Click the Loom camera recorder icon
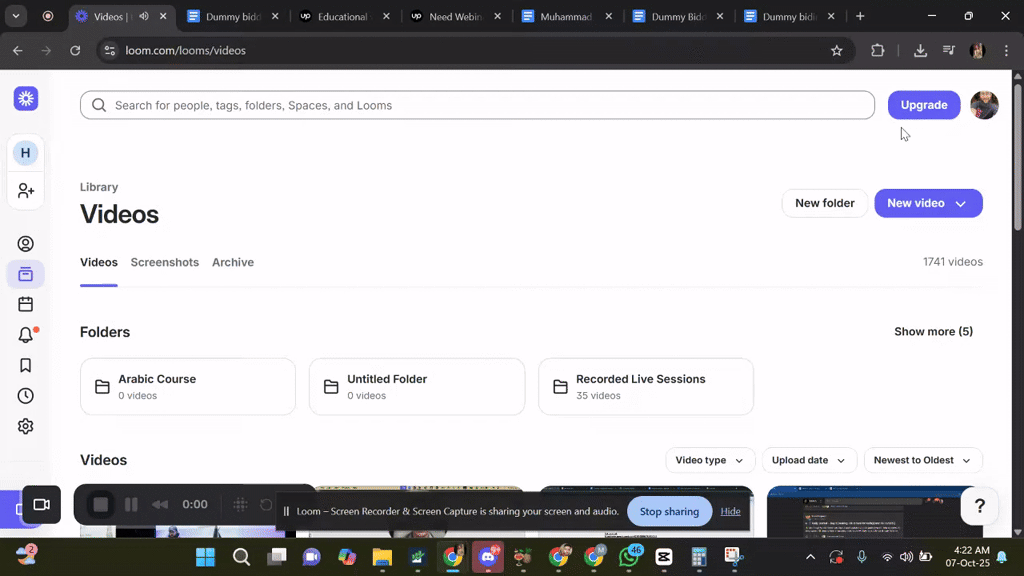The width and height of the screenshot is (1024, 576). click(x=41, y=504)
